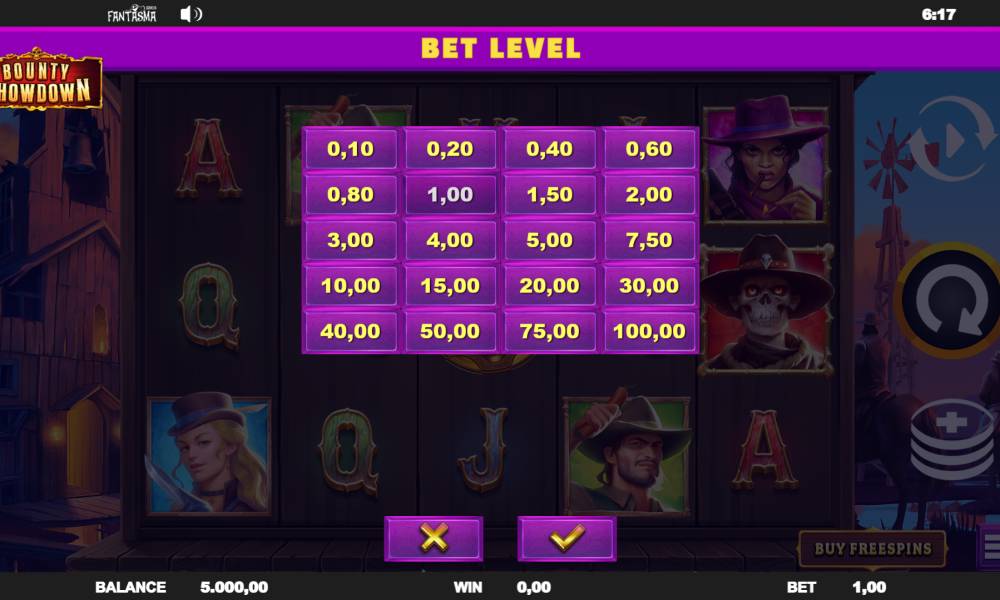Confirm the bet level with checkmark button
The height and width of the screenshot is (600, 1000).
pos(566,538)
